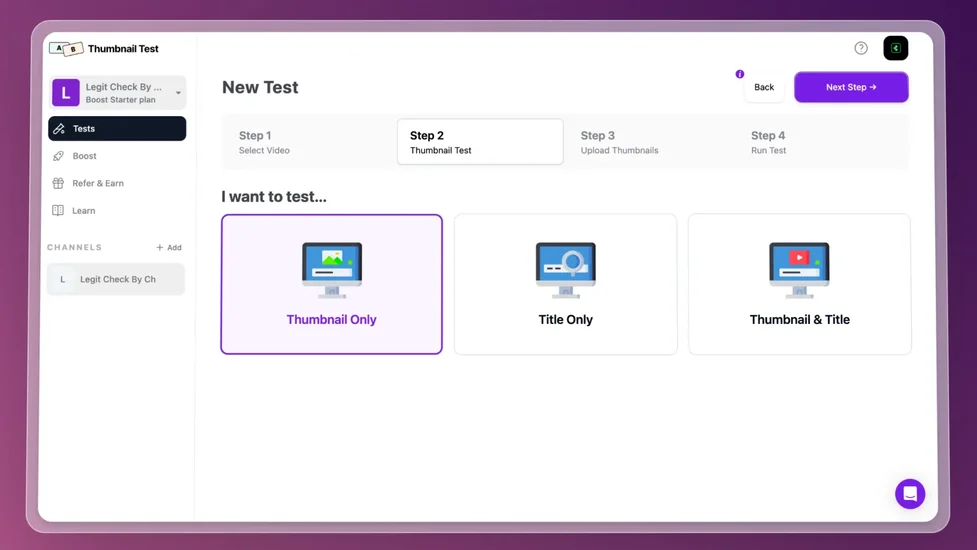Screen dimensions: 977x550
Task: Select the Thumbnail Only test option
Action: 331,284
